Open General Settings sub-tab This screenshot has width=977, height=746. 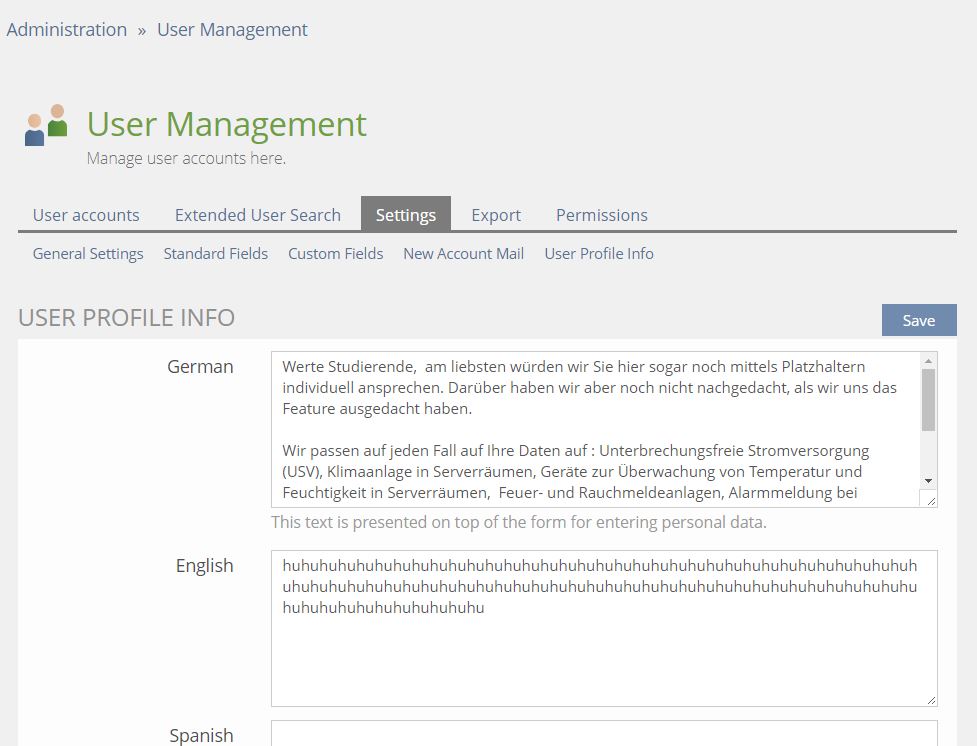tap(88, 254)
